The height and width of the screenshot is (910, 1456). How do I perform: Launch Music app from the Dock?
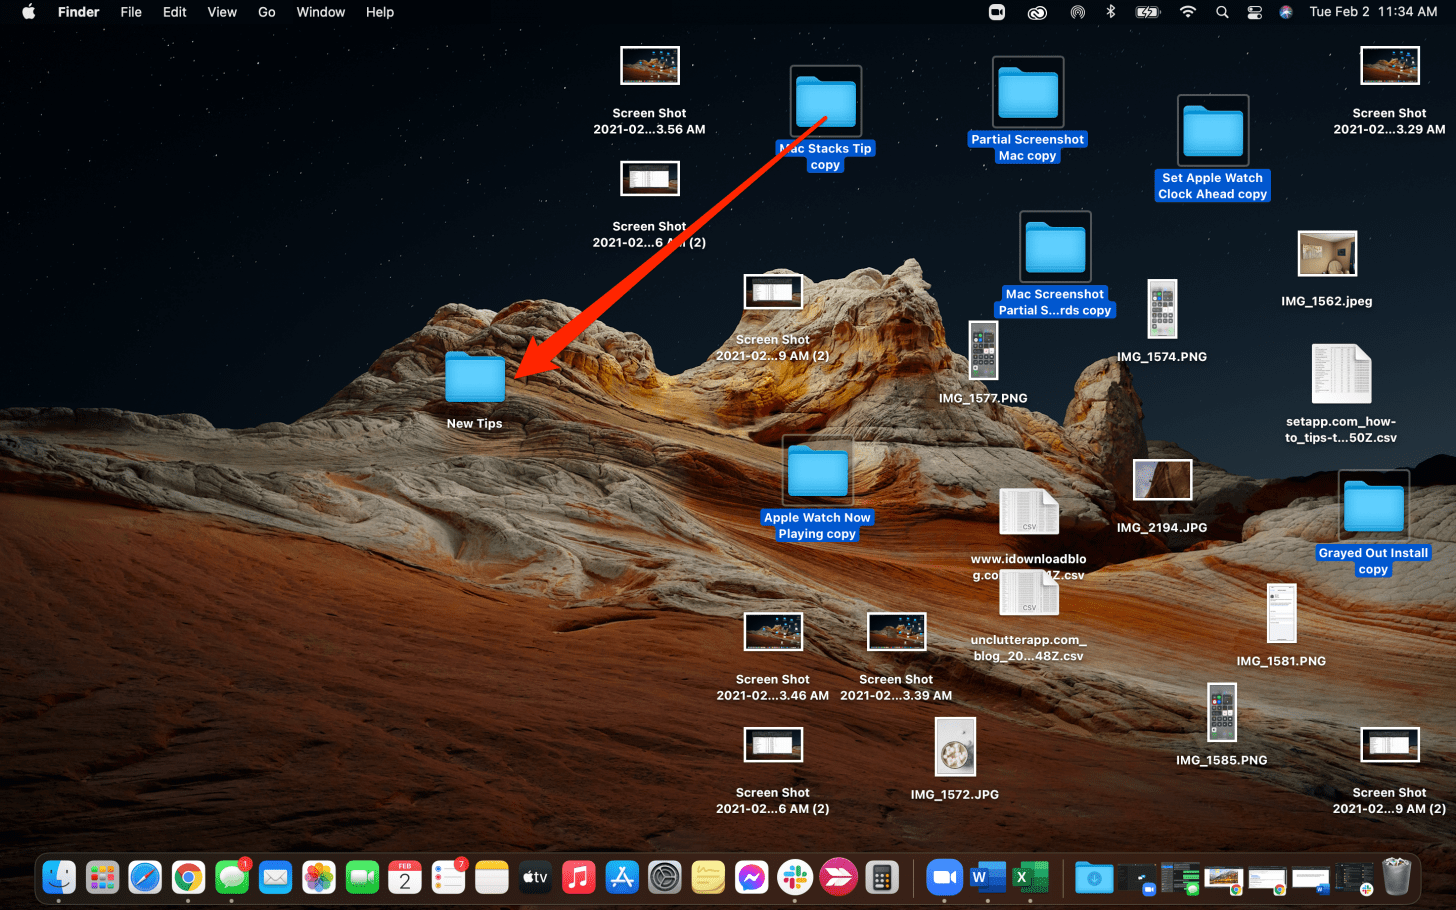pos(578,878)
